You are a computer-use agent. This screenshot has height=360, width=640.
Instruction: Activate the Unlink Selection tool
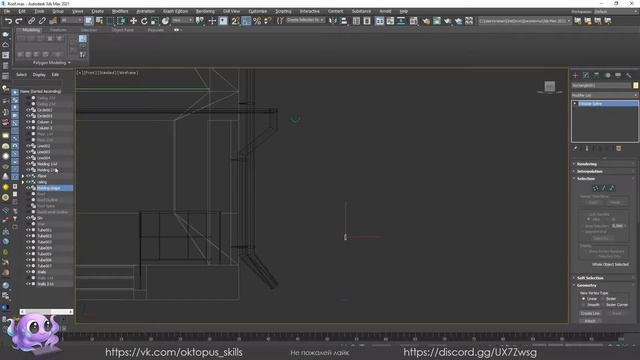(x=42, y=21)
